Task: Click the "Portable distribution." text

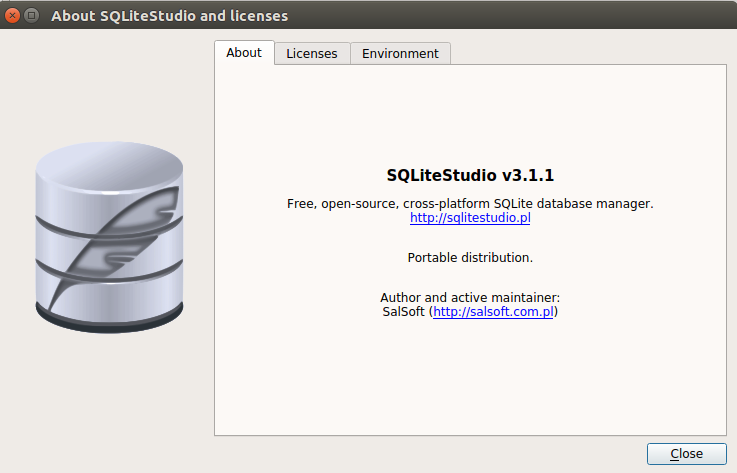Action: pos(470,257)
